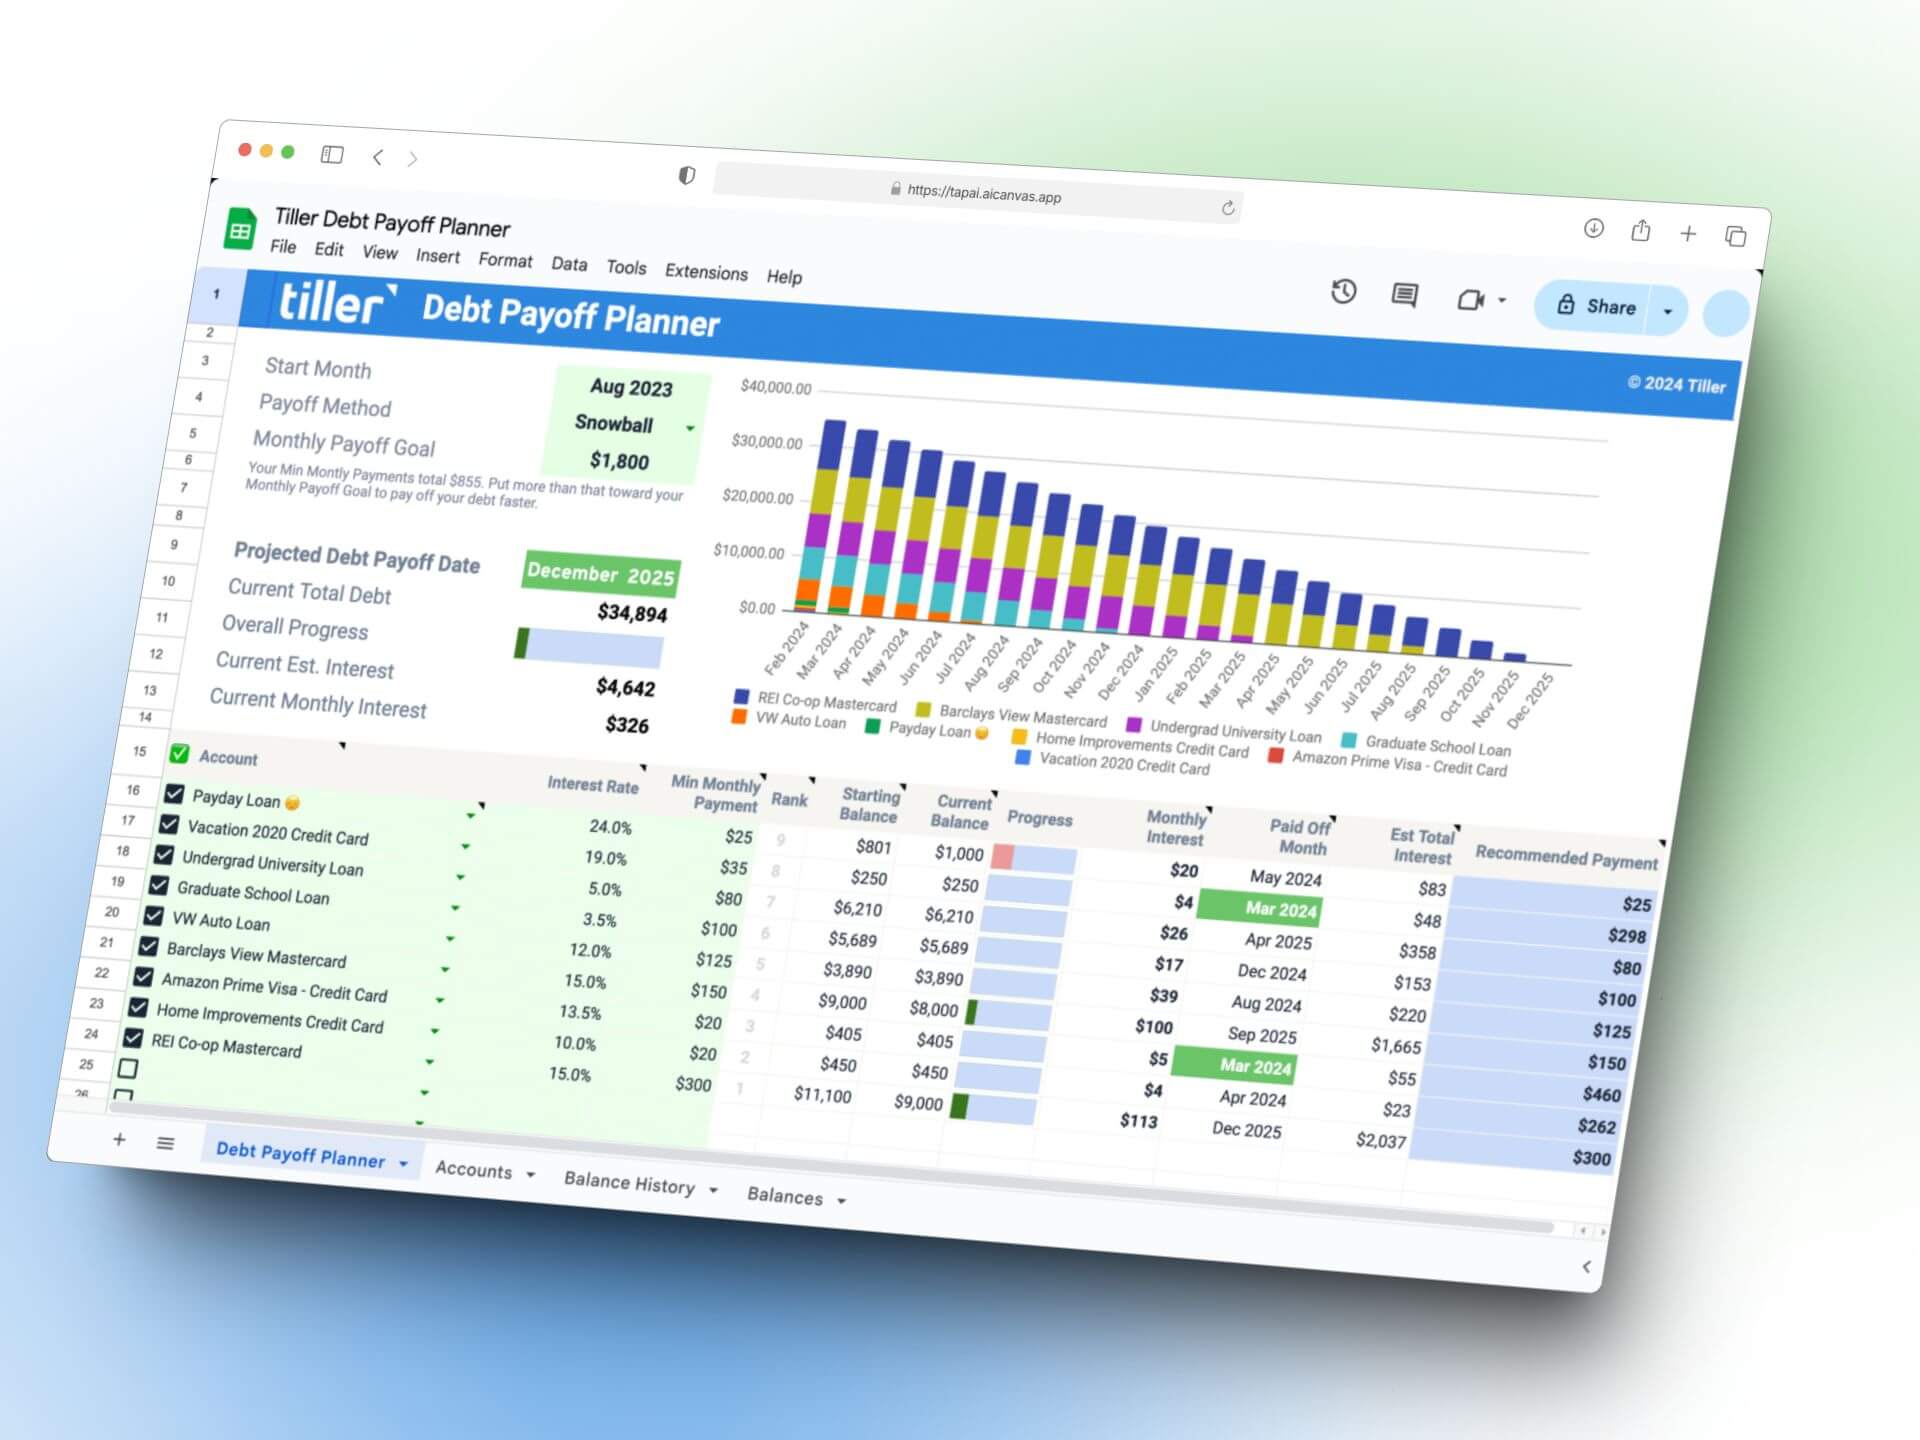This screenshot has height=1440, width=1920.
Task: Open the Extensions menu
Action: [706, 274]
